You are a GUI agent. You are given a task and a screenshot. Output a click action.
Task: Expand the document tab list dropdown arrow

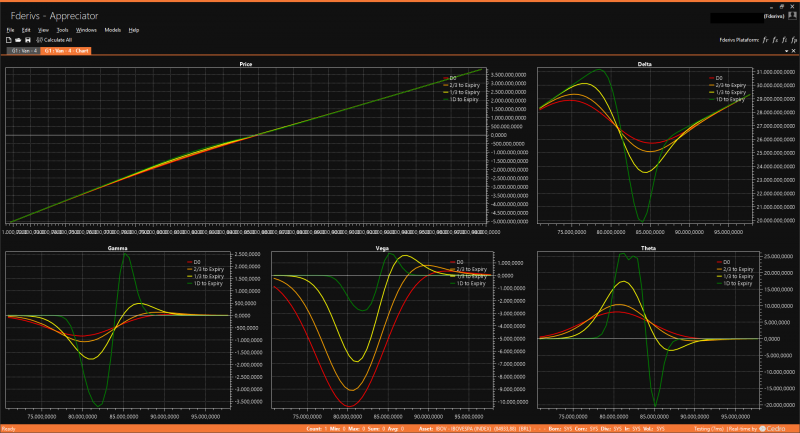pyautogui.click(x=786, y=49)
